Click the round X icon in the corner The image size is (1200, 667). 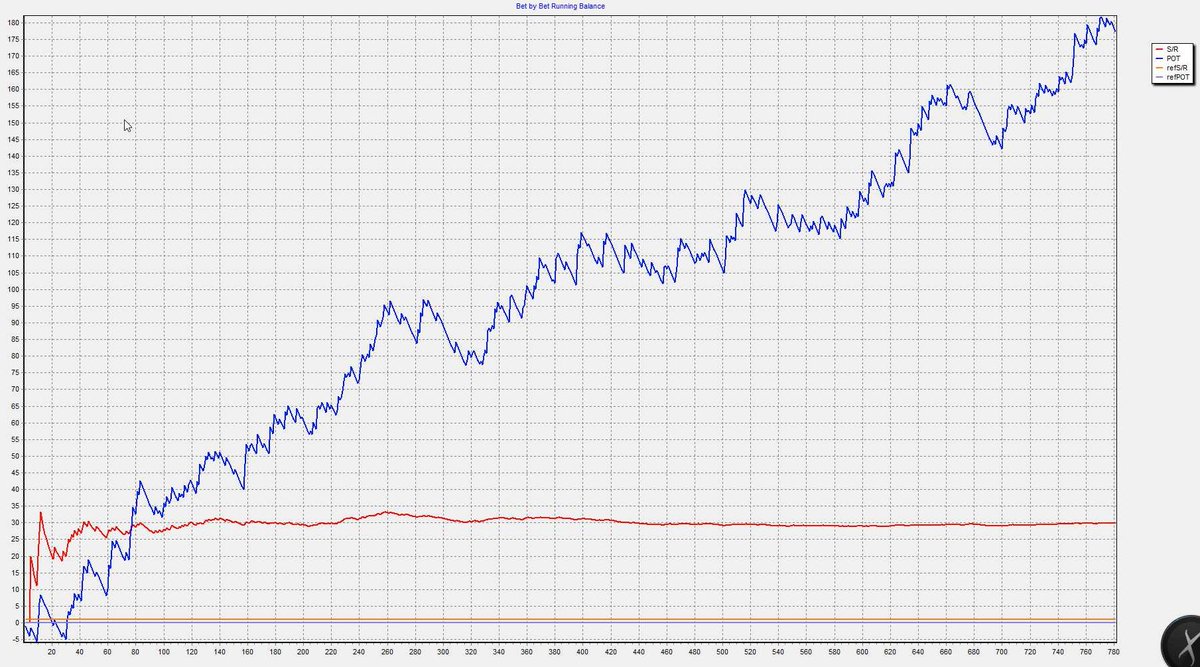coord(1182,643)
